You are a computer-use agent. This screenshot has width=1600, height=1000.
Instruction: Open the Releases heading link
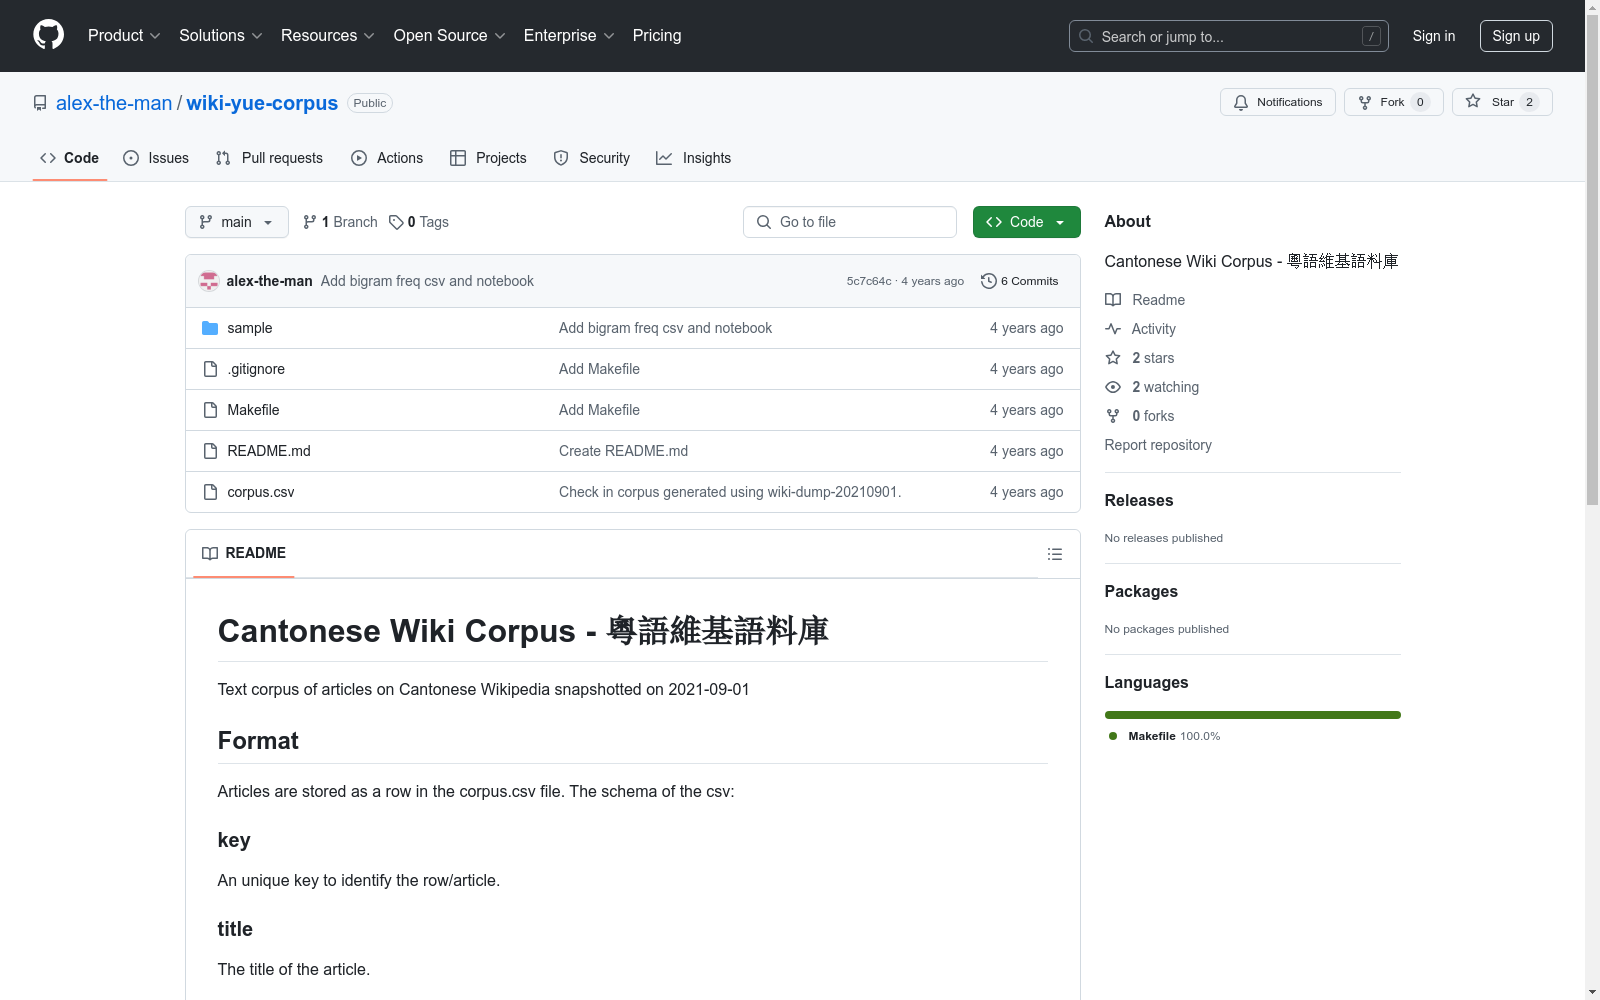(x=1139, y=500)
